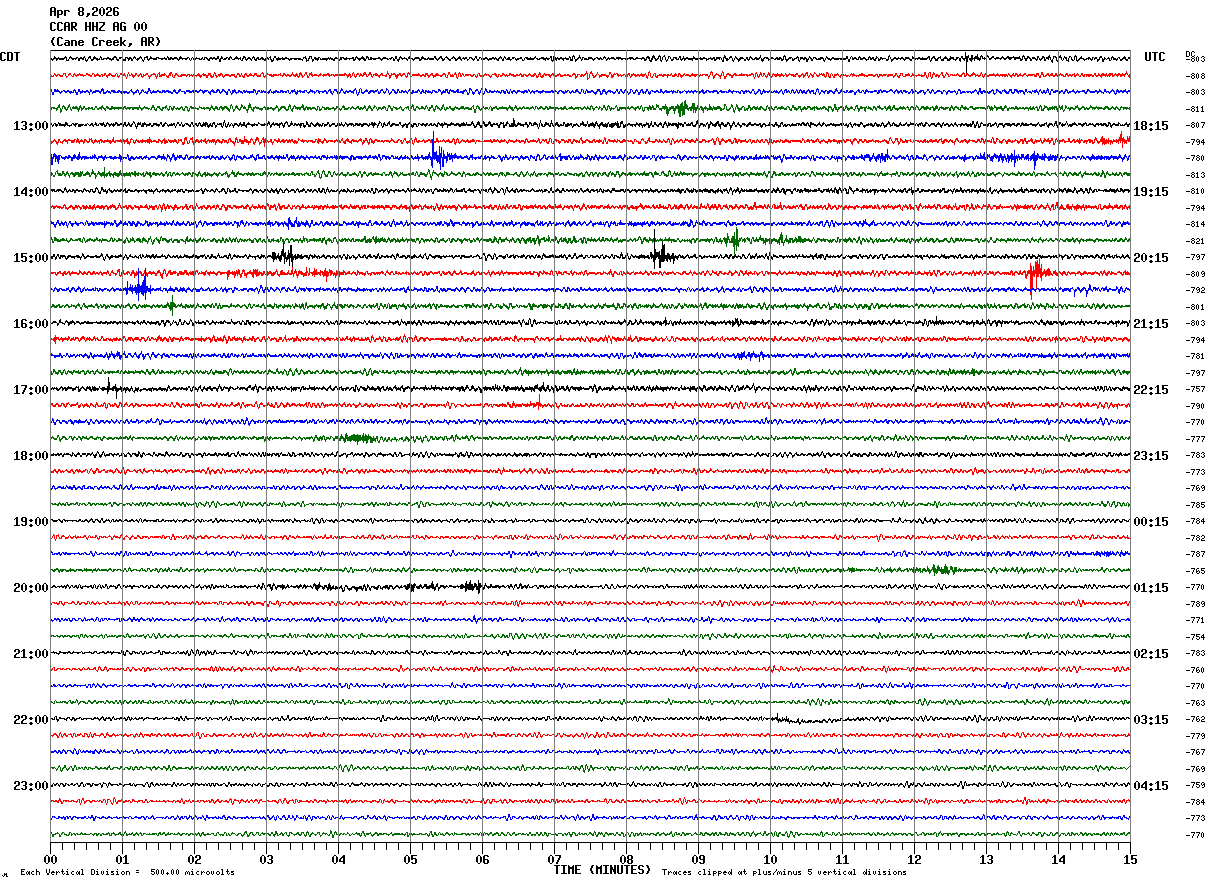The width and height of the screenshot is (1210, 886).
Task: Click minute tick label '05' on the time axis
Action: point(410,859)
